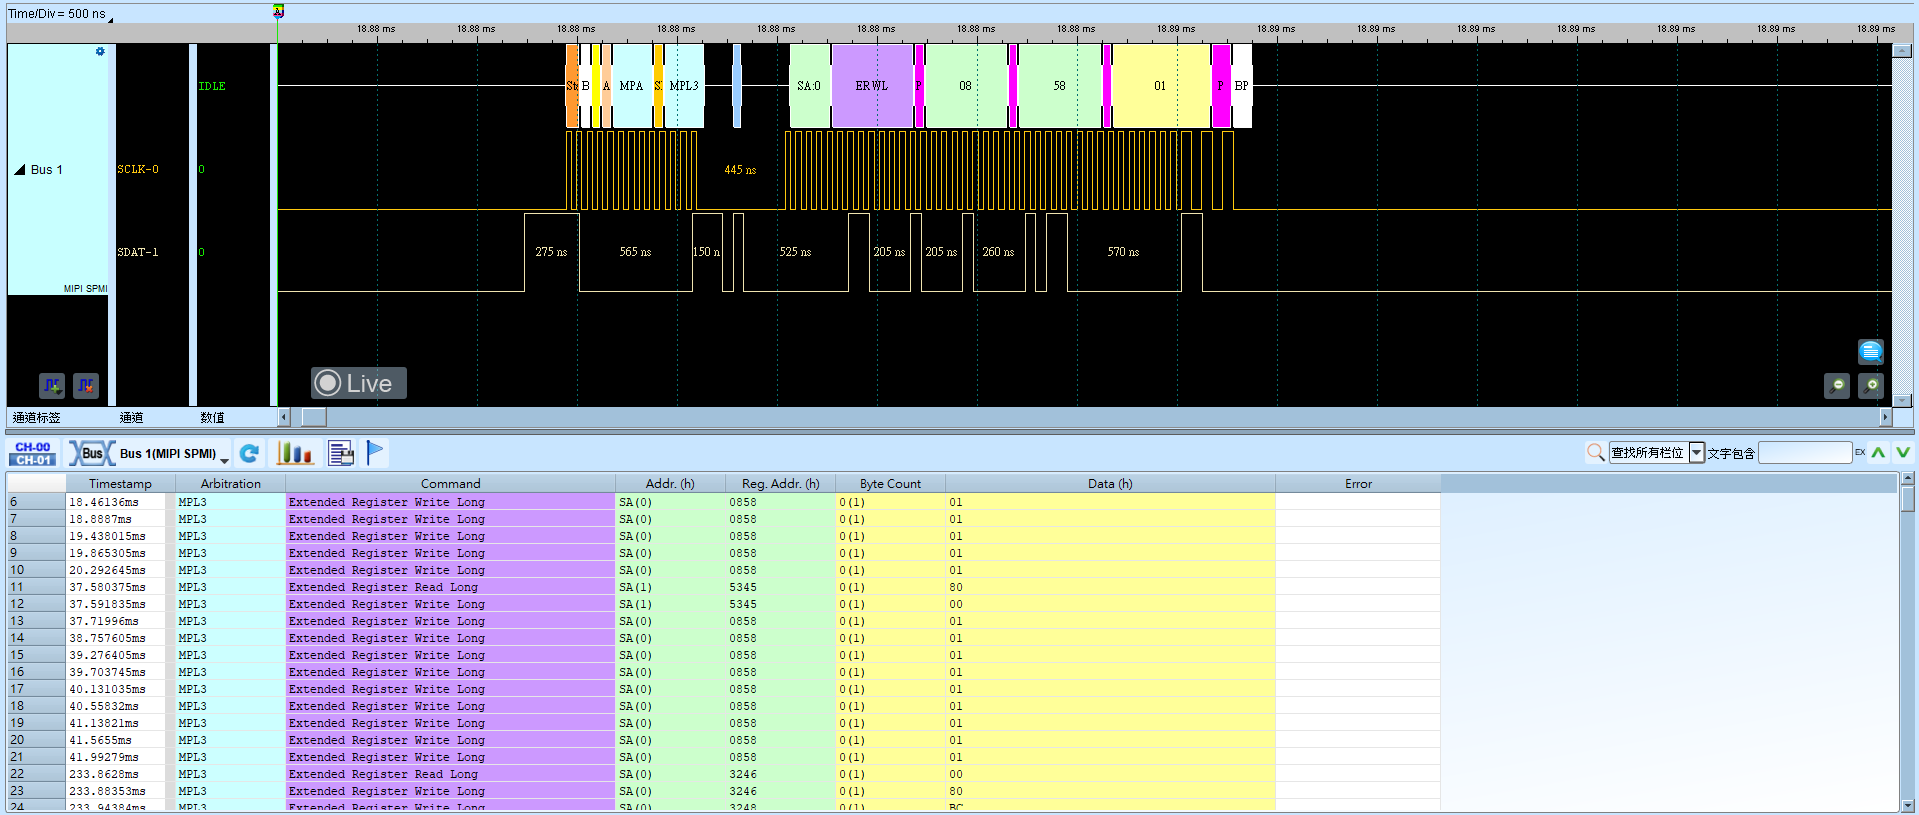Screen dimensions: 1919x815
Task: Collapse the Bus 1 expander triangle
Action: [19, 169]
